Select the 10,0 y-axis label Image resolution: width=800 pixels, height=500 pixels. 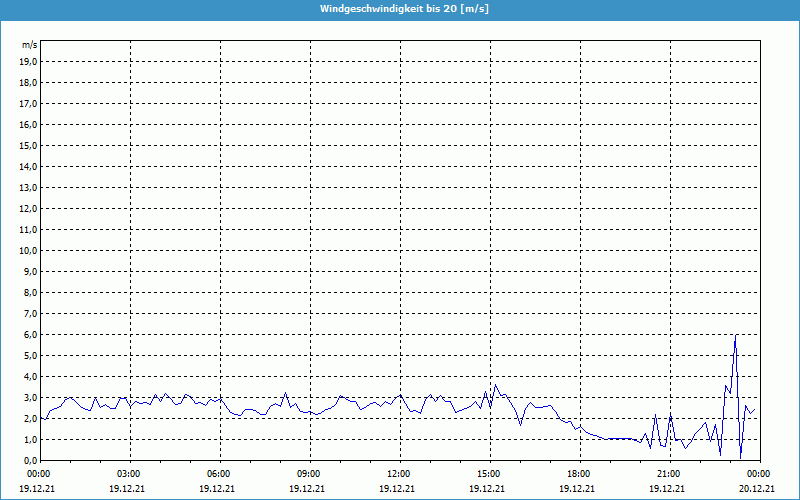point(29,250)
